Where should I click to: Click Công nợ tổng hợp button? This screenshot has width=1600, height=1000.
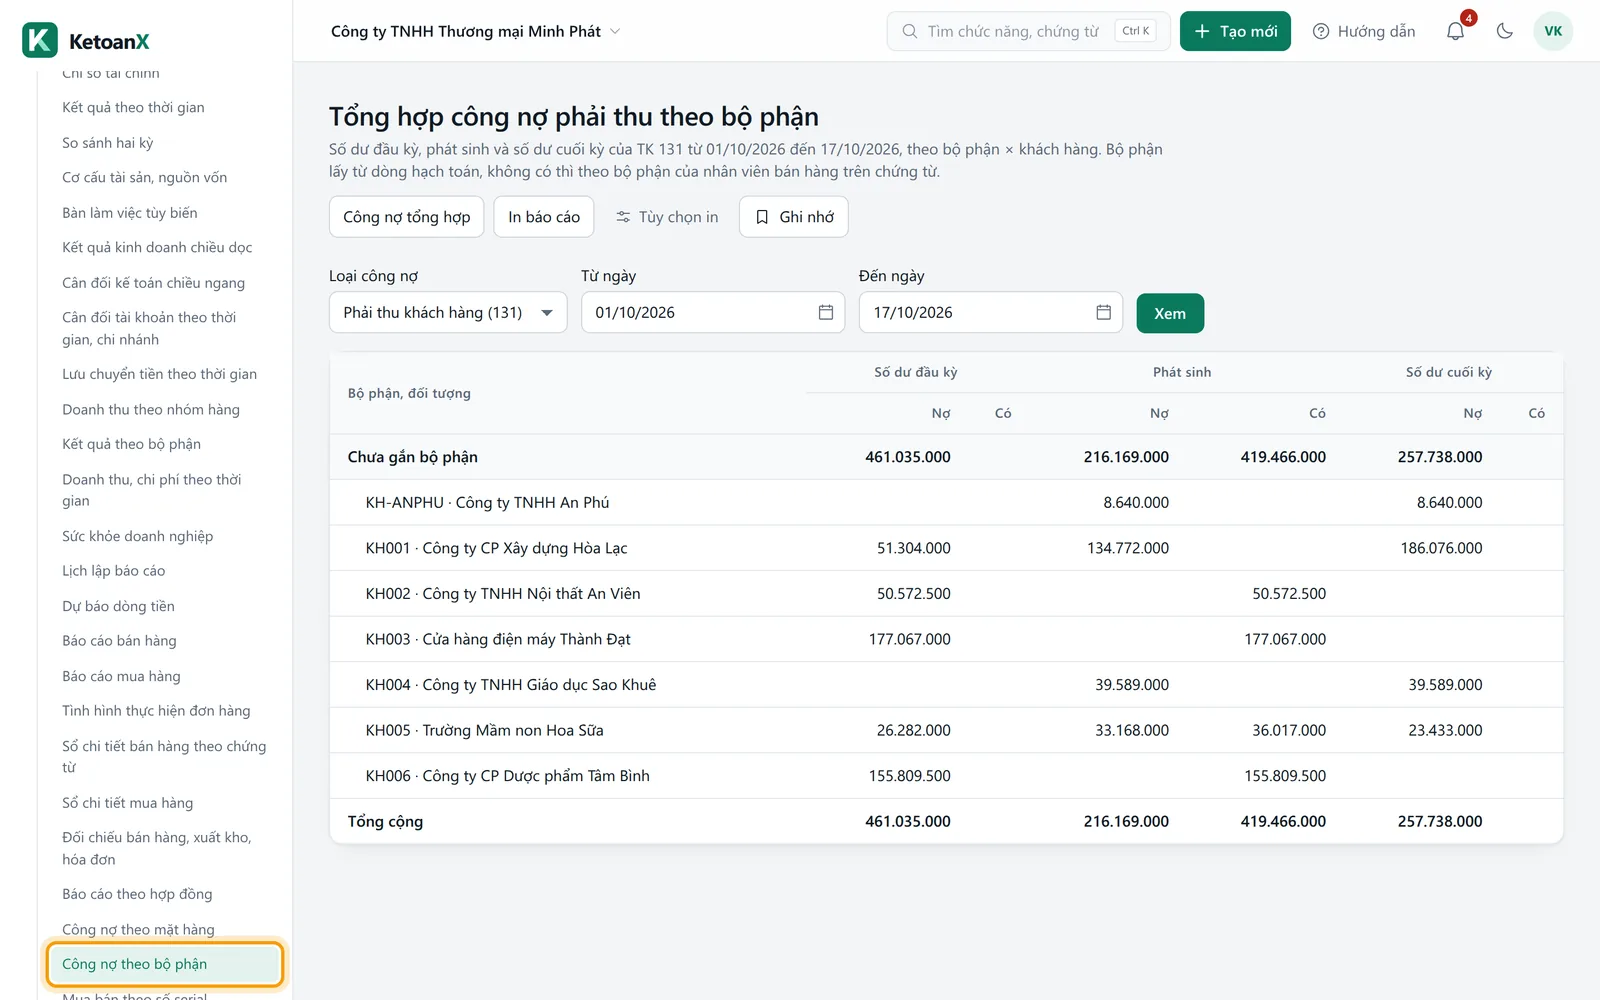(x=407, y=217)
